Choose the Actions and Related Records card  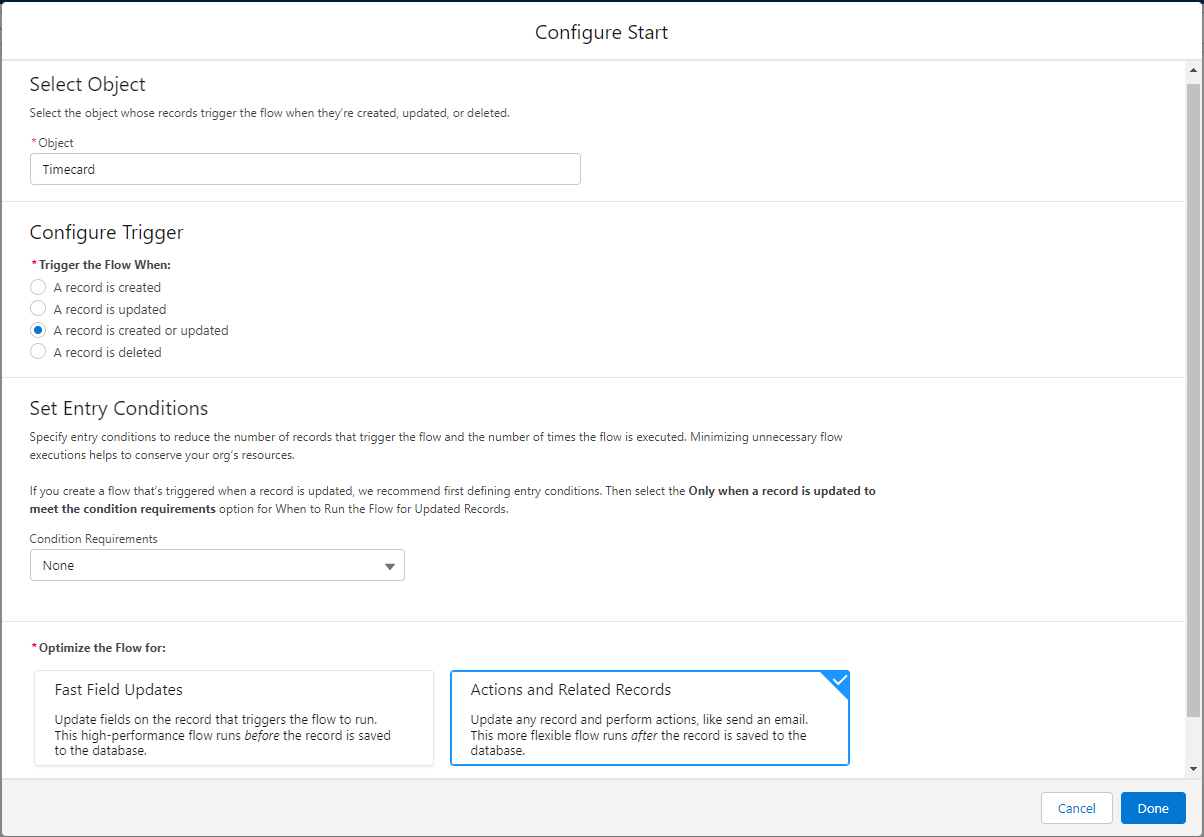(649, 718)
